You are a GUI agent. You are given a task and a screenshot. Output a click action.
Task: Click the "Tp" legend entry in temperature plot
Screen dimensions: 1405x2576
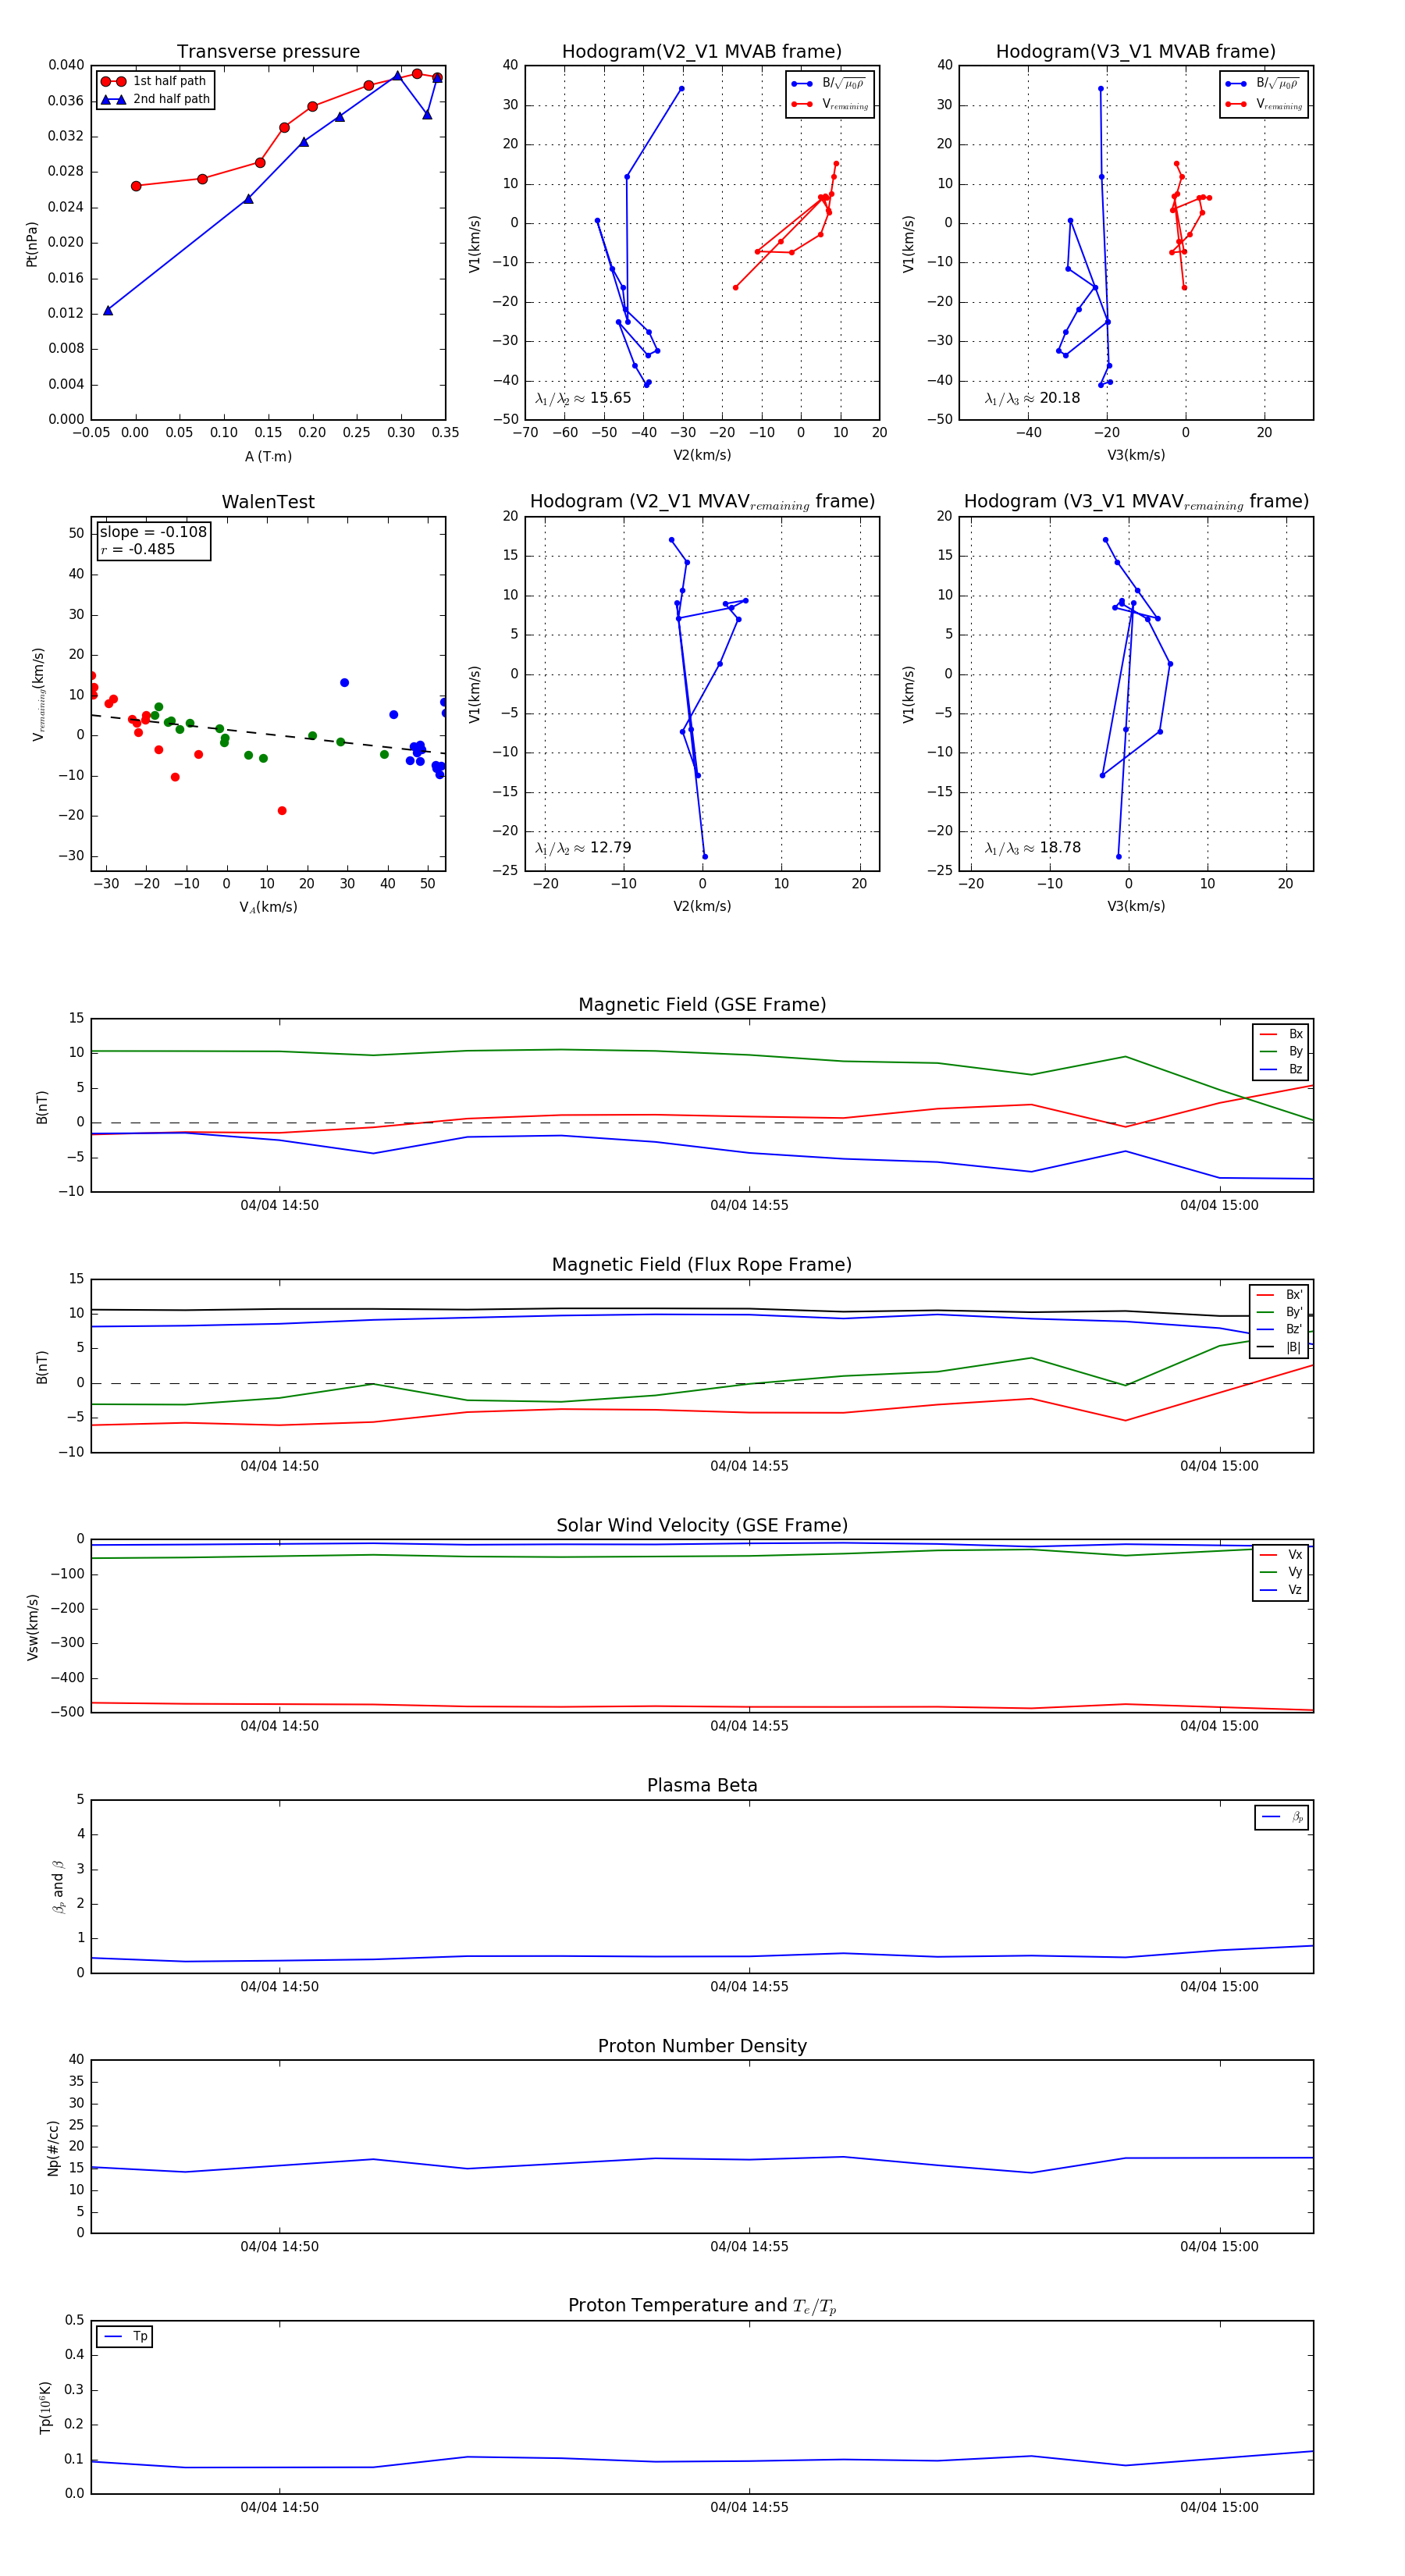click(125, 2337)
